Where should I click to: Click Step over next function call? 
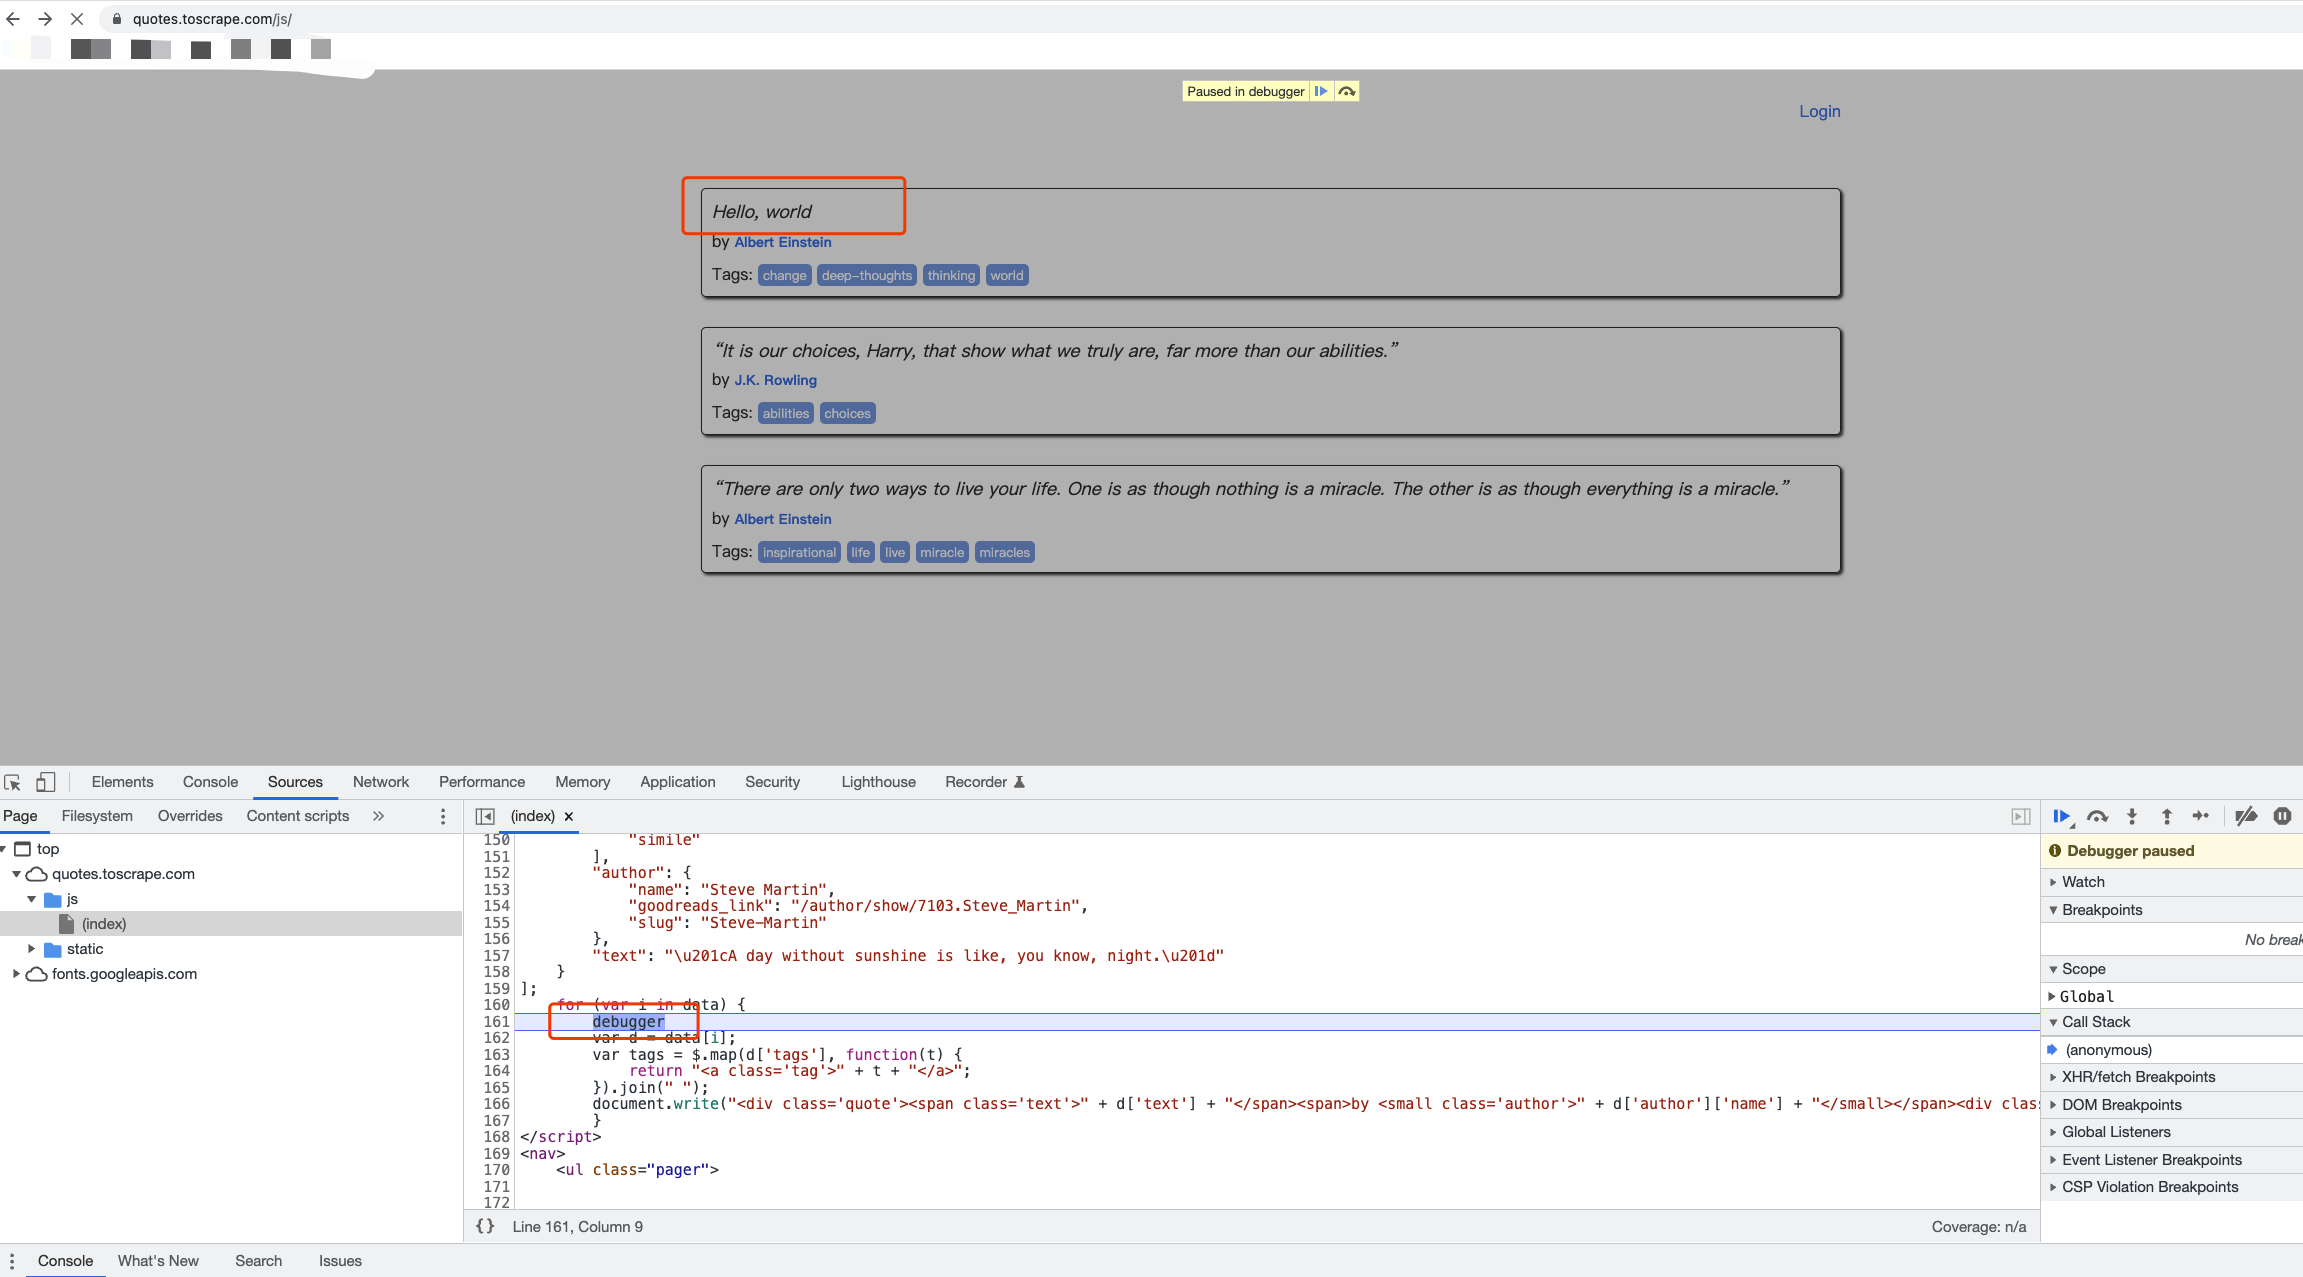[2097, 816]
